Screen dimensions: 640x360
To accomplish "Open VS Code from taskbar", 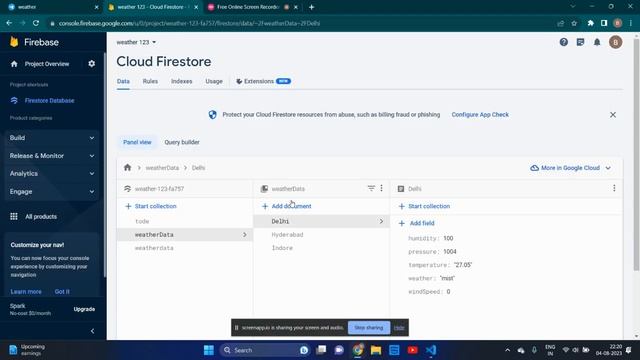I will coord(431,350).
